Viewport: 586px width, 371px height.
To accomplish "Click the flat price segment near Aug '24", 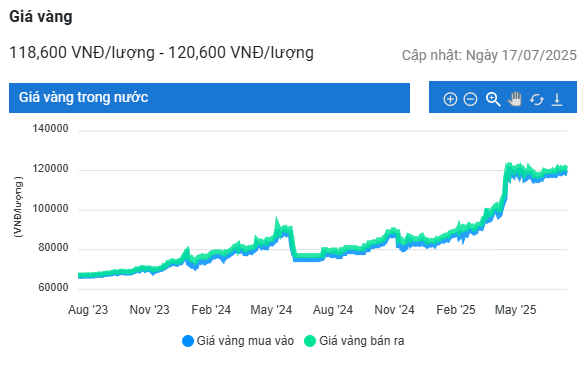I will point(307,257).
